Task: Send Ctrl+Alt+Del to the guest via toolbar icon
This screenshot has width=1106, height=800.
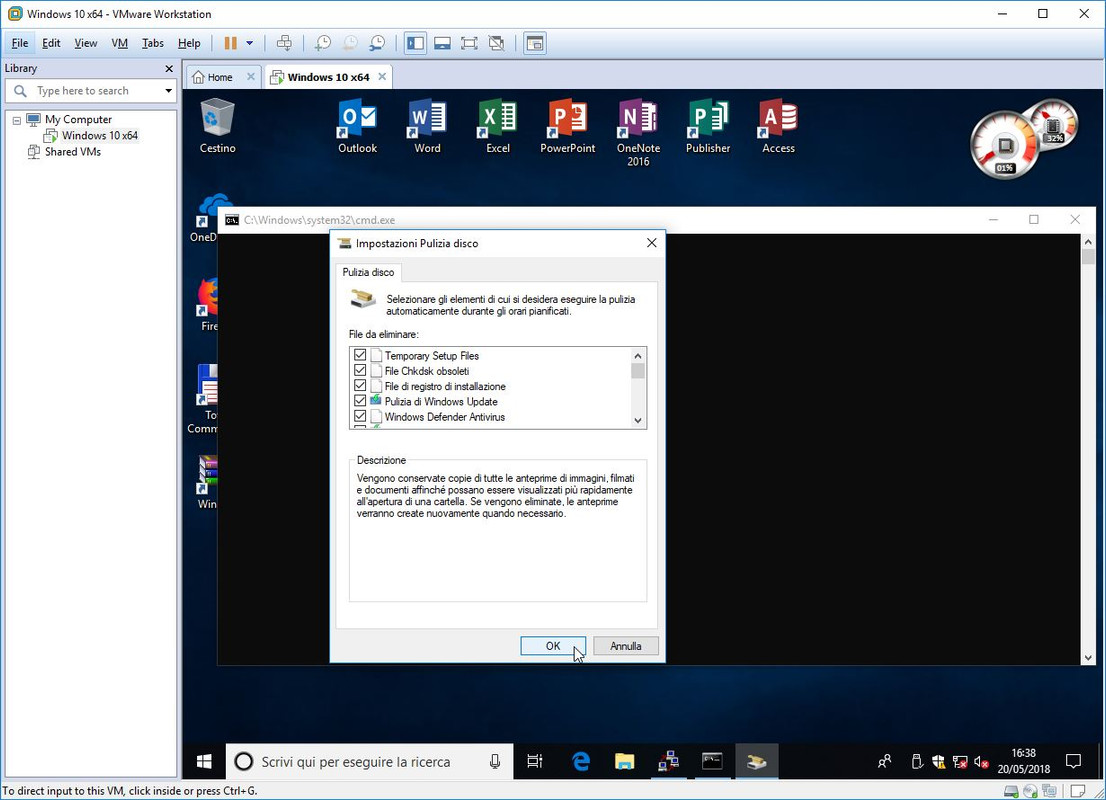Action: tap(284, 43)
